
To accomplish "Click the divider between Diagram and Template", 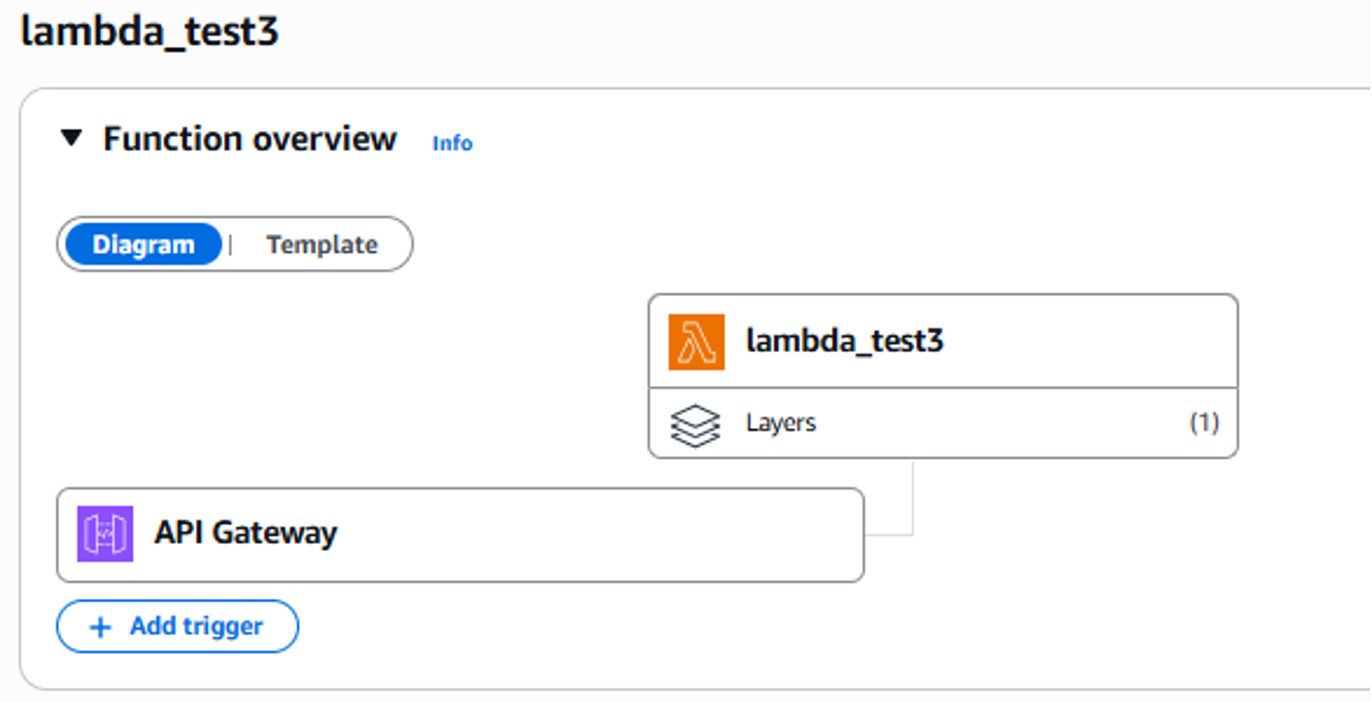I will tap(231, 245).
